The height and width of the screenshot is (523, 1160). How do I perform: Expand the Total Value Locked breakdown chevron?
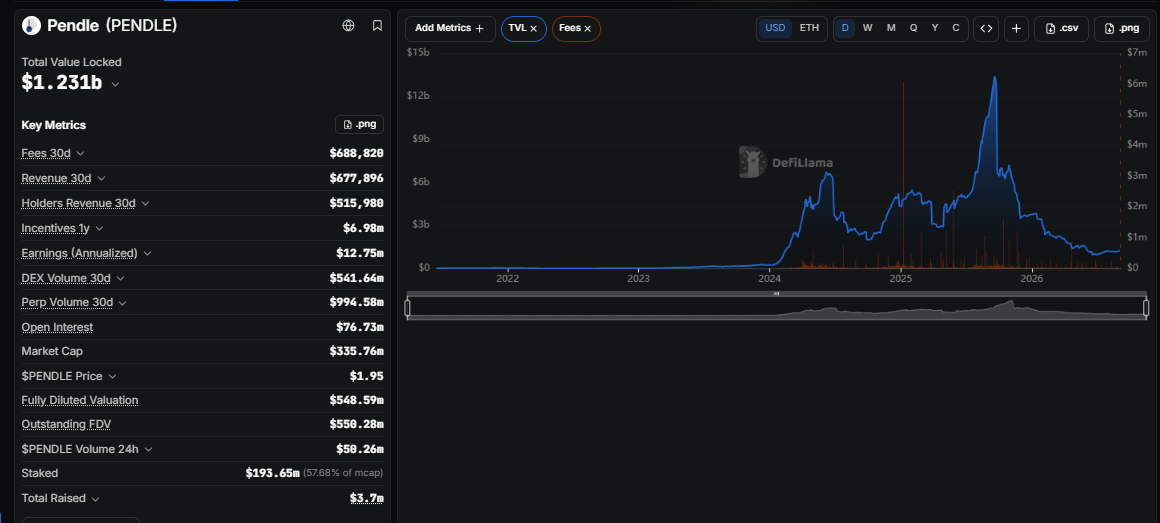click(x=115, y=84)
